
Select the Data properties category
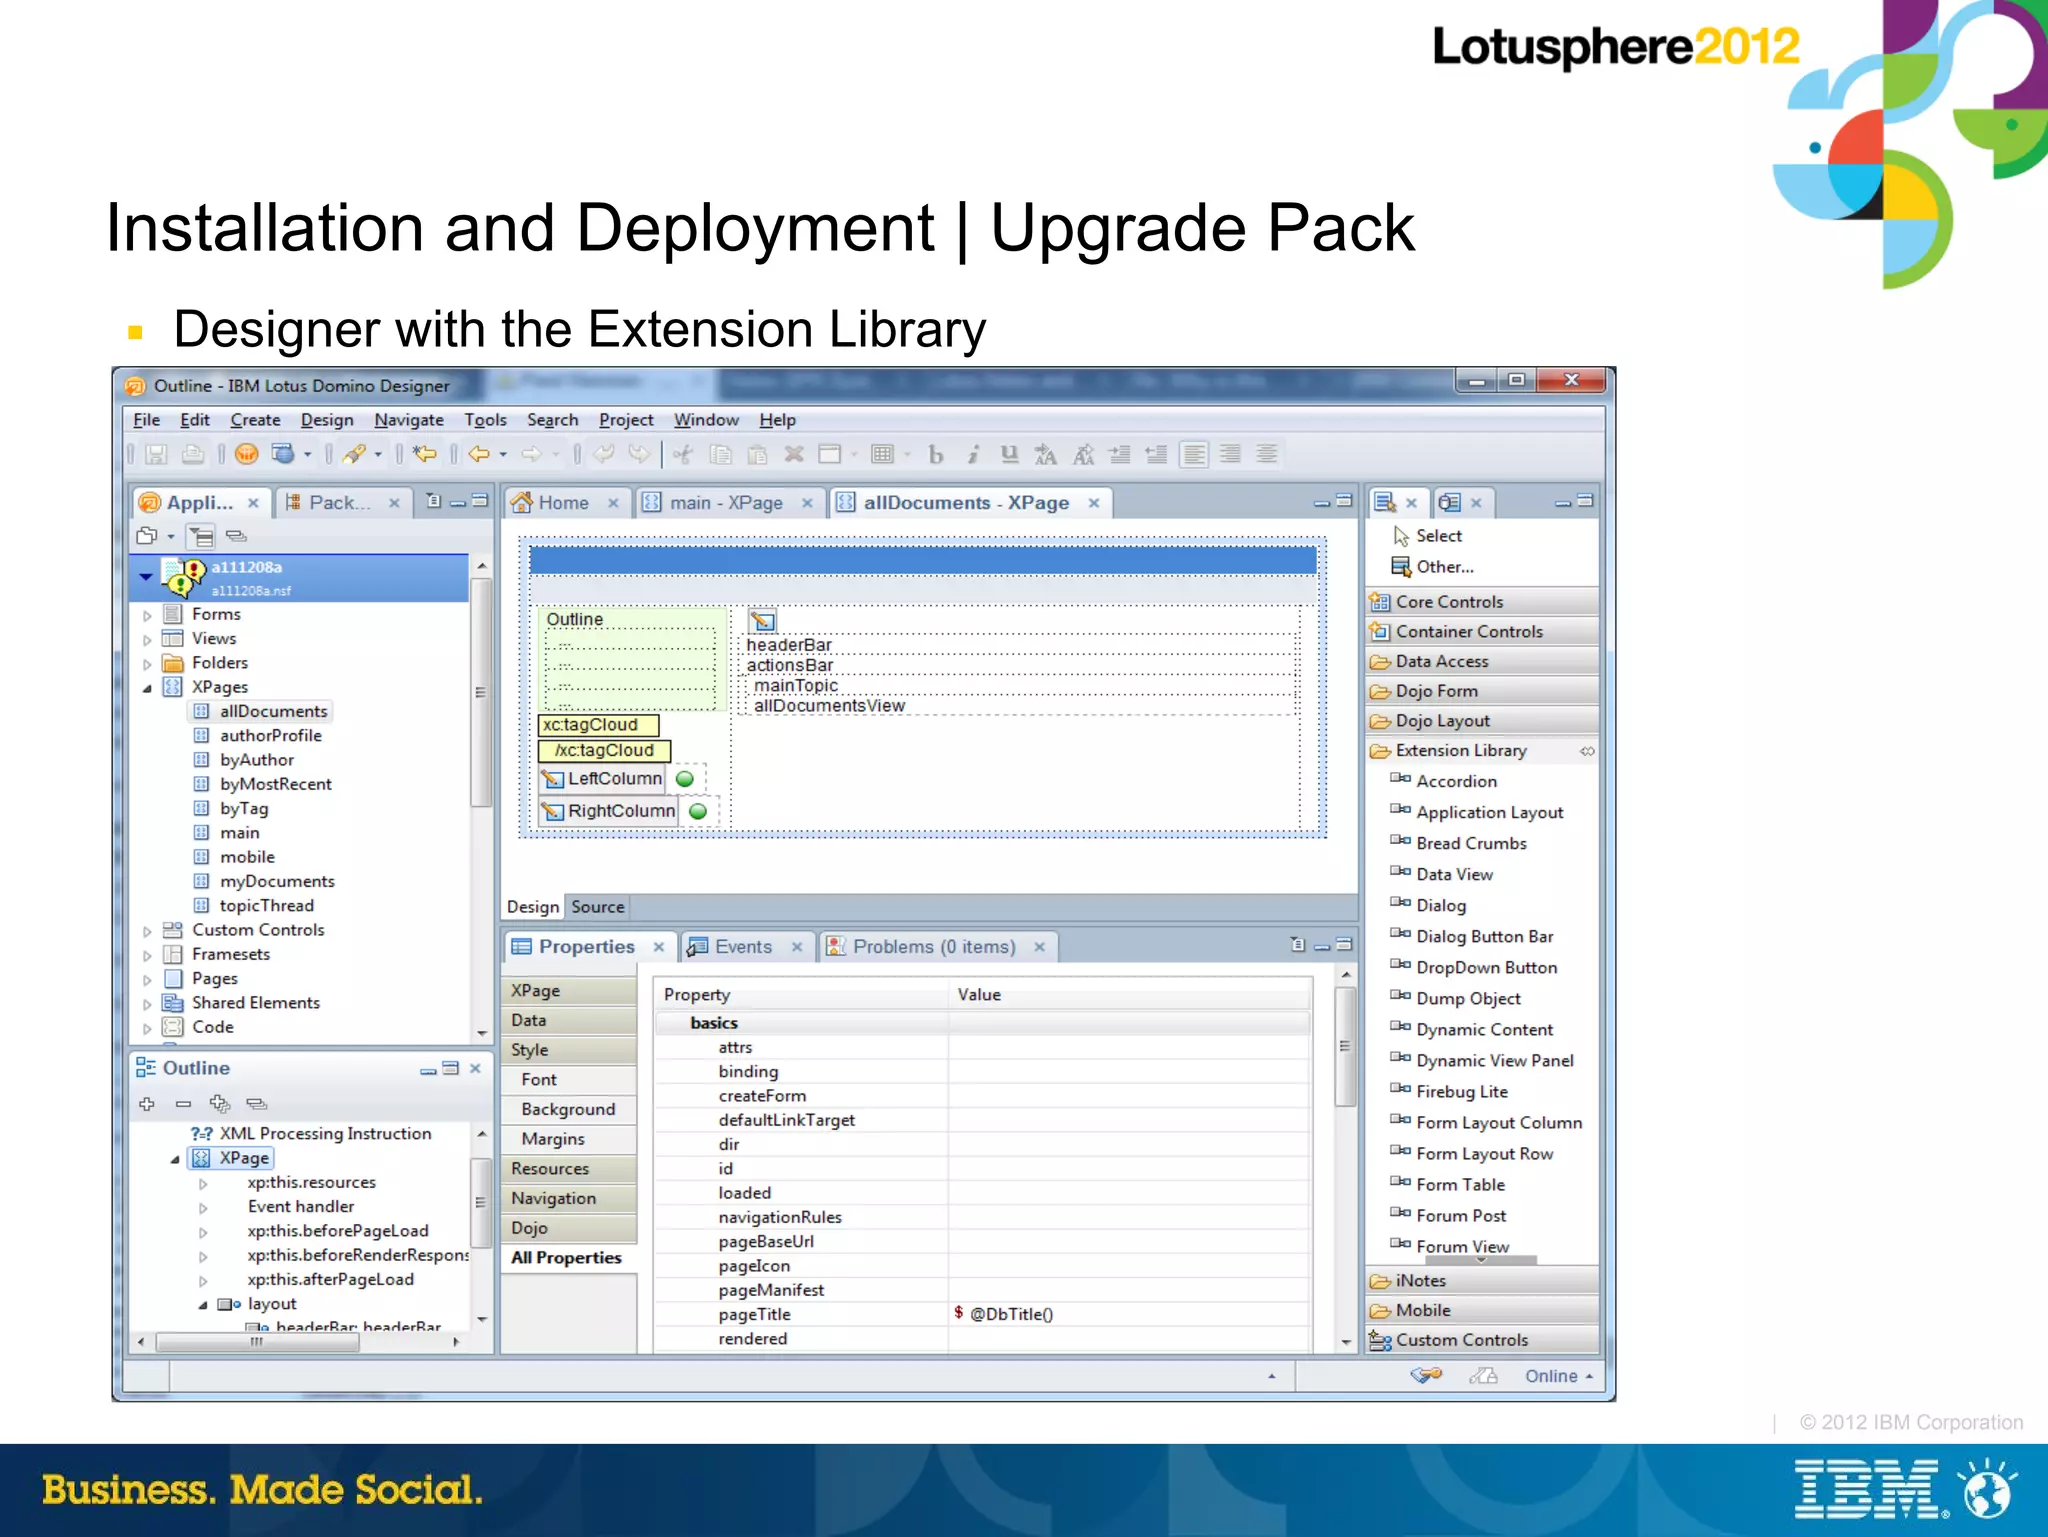coord(567,1020)
